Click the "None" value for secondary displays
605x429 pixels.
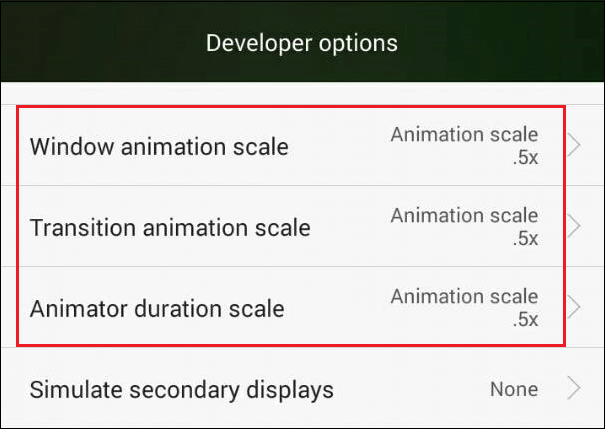click(513, 388)
